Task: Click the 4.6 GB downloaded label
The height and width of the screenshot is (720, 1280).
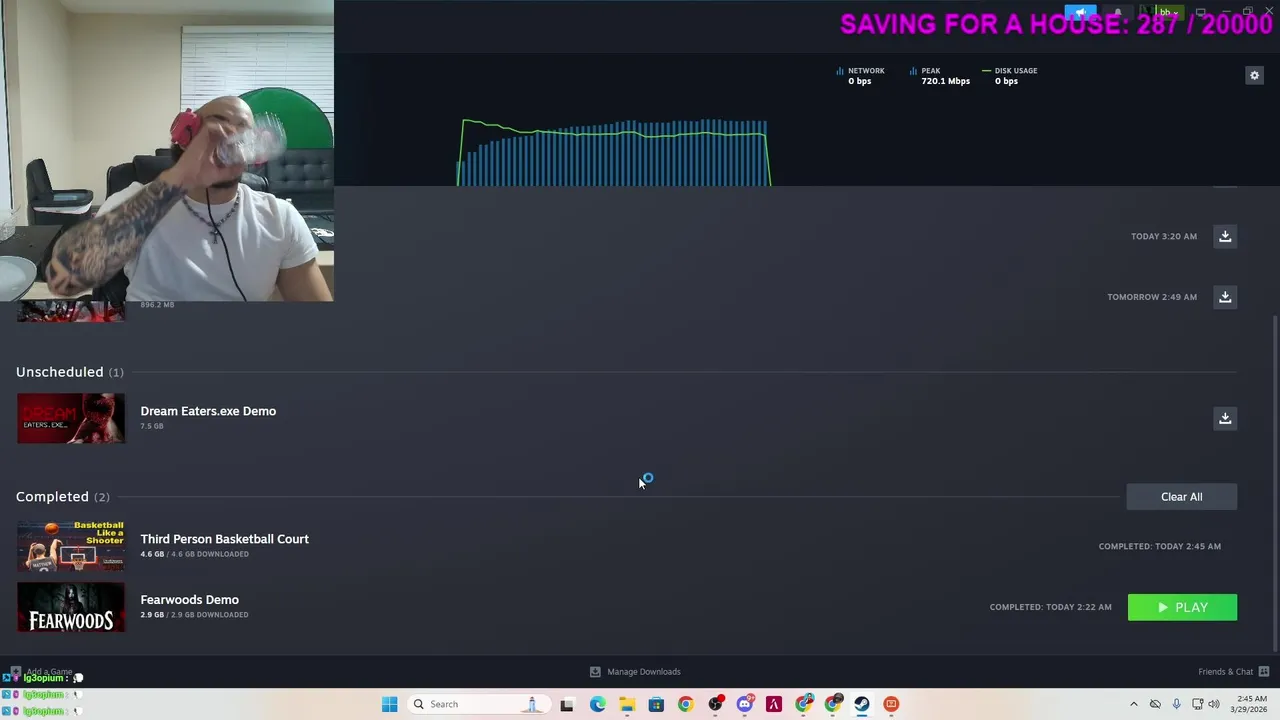Action: 195,554
